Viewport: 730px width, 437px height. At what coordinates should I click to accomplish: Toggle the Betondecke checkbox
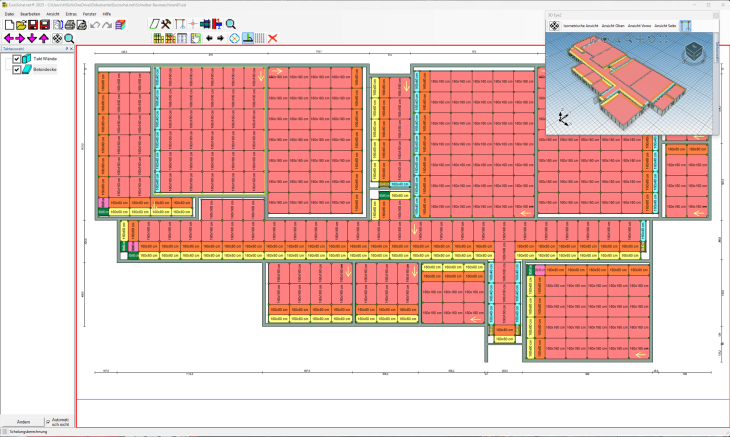pos(17,70)
